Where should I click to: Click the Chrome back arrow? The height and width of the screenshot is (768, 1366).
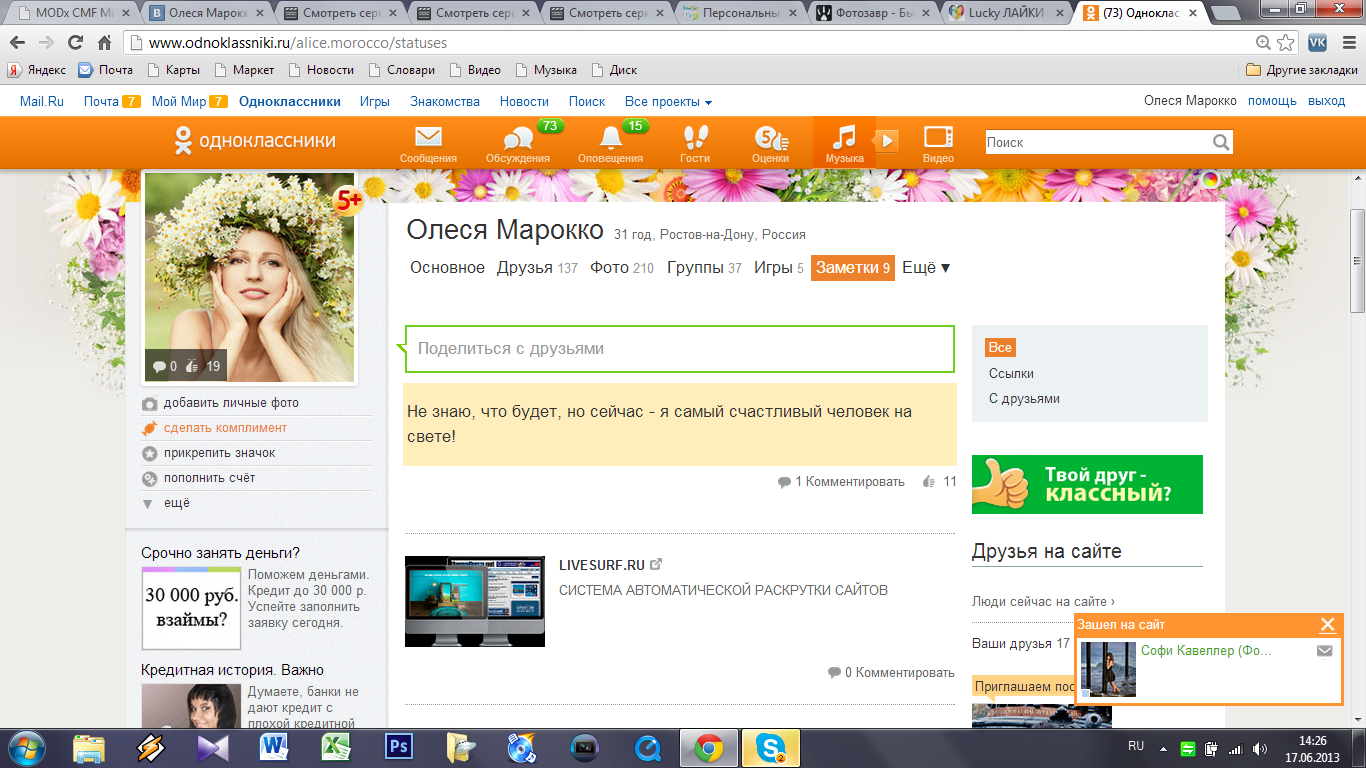(x=18, y=43)
